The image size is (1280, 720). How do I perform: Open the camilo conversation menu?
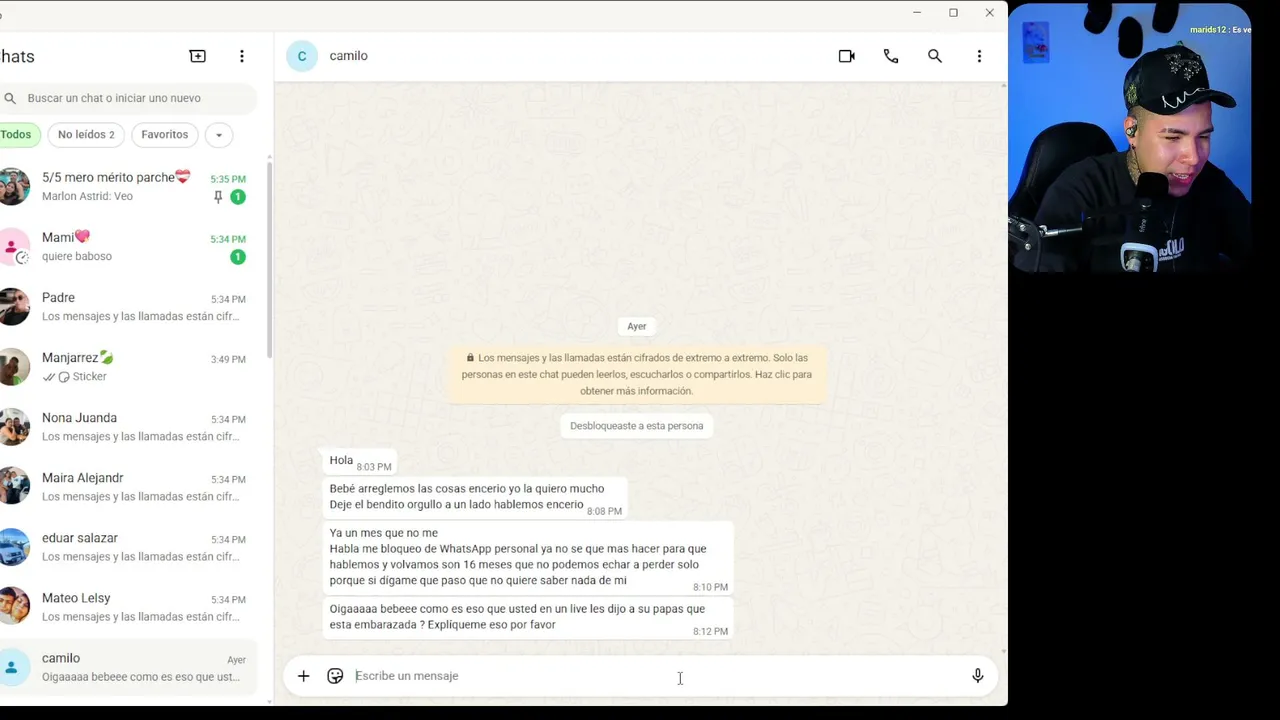979,56
